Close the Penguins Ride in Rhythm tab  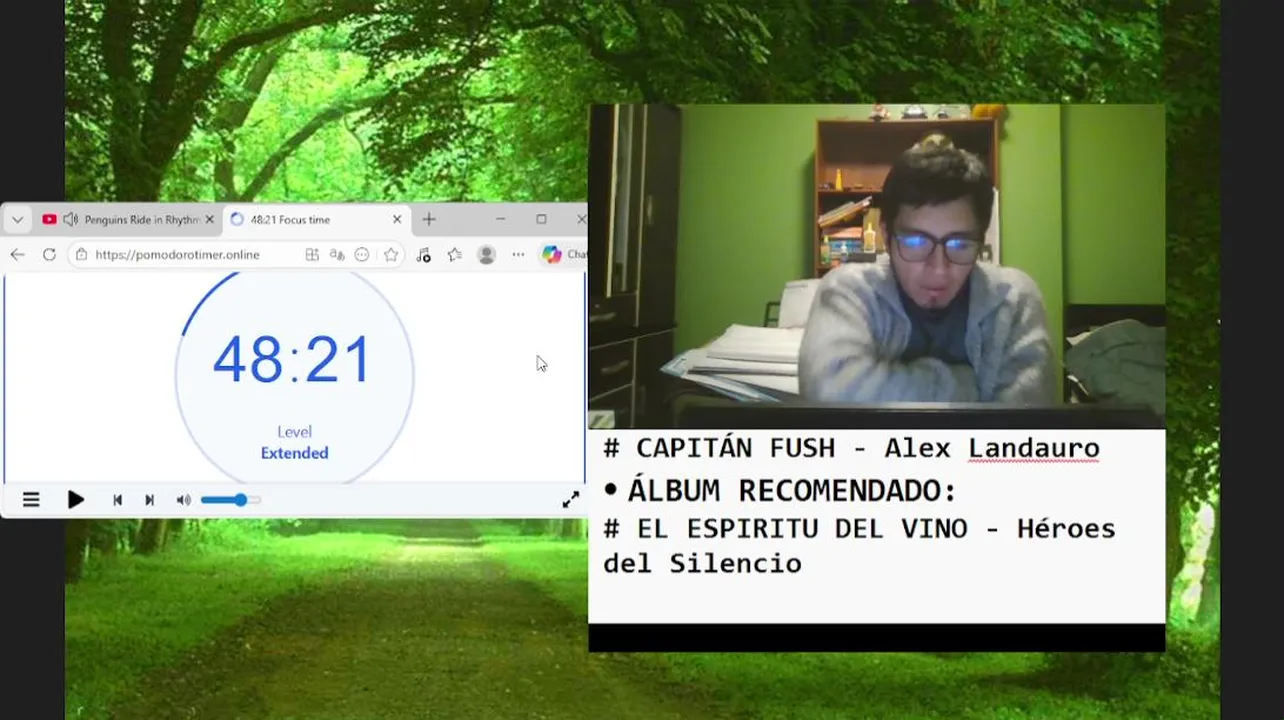(209, 220)
